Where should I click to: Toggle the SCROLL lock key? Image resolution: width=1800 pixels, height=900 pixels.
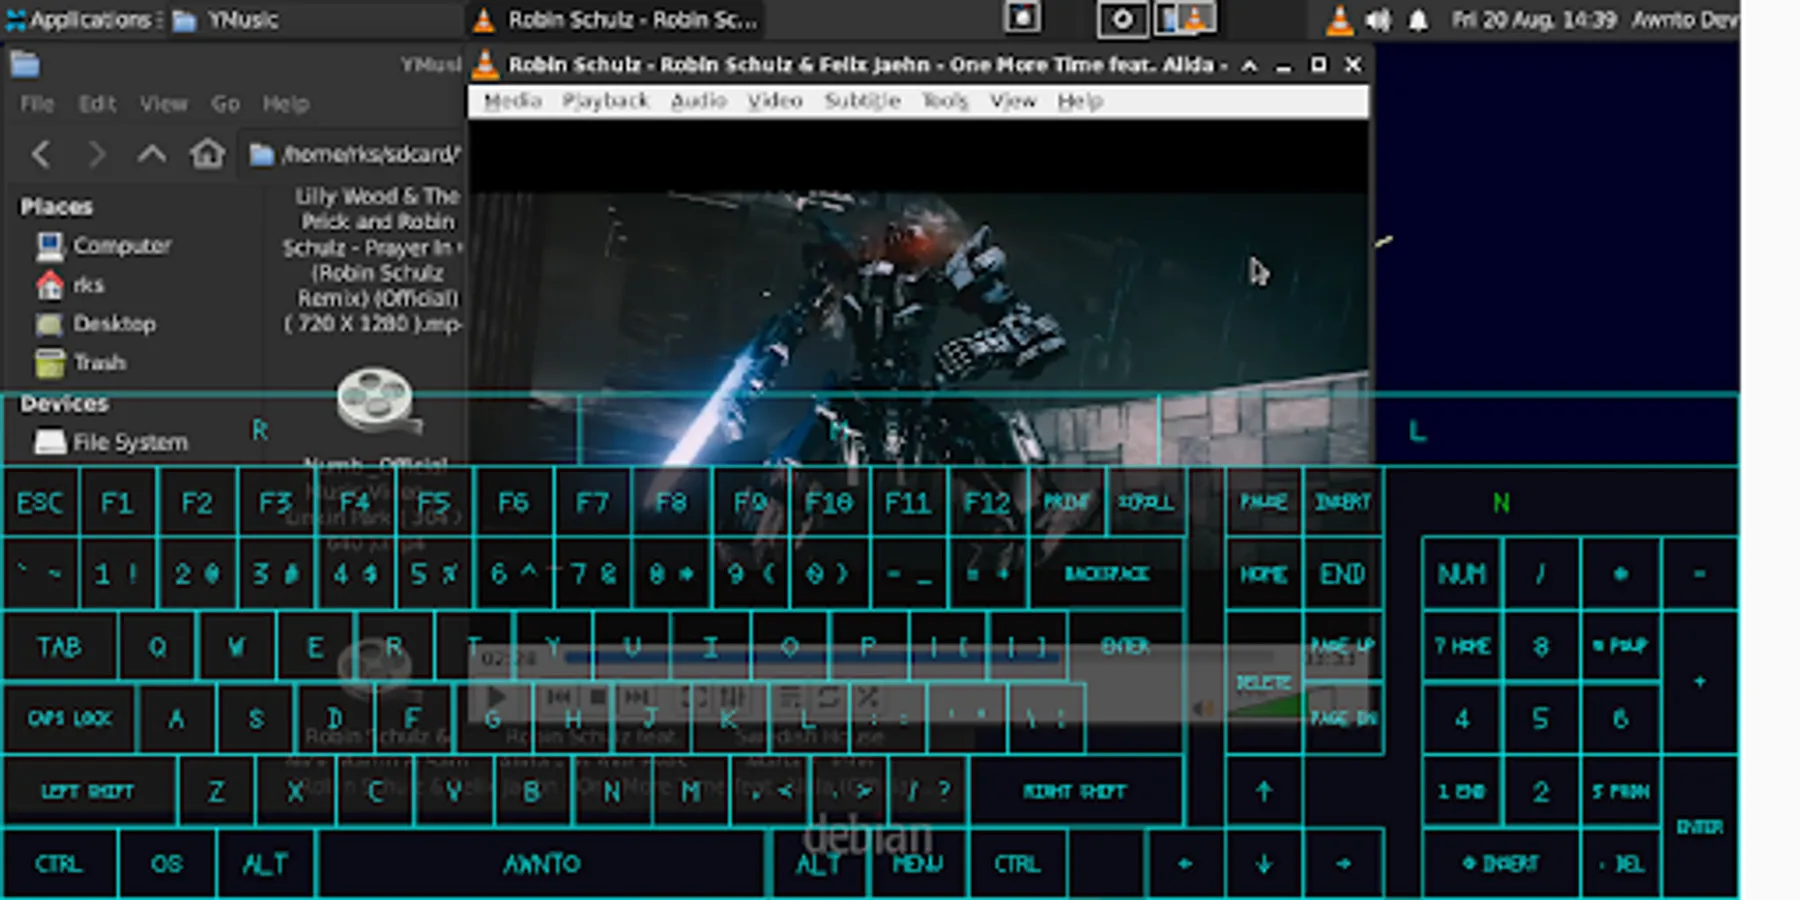click(1145, 502)
